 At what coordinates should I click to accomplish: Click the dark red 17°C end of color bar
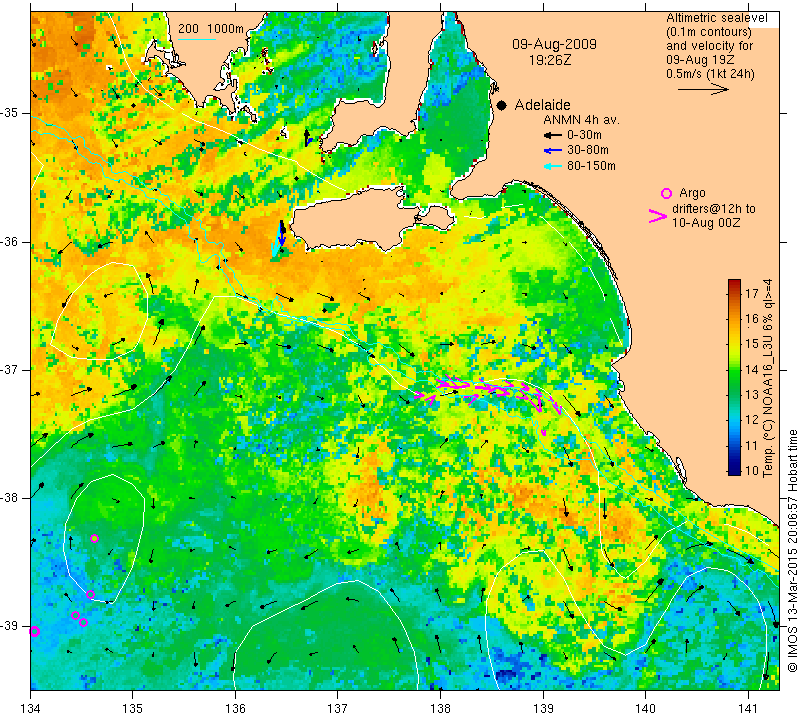tap(734, 284)
